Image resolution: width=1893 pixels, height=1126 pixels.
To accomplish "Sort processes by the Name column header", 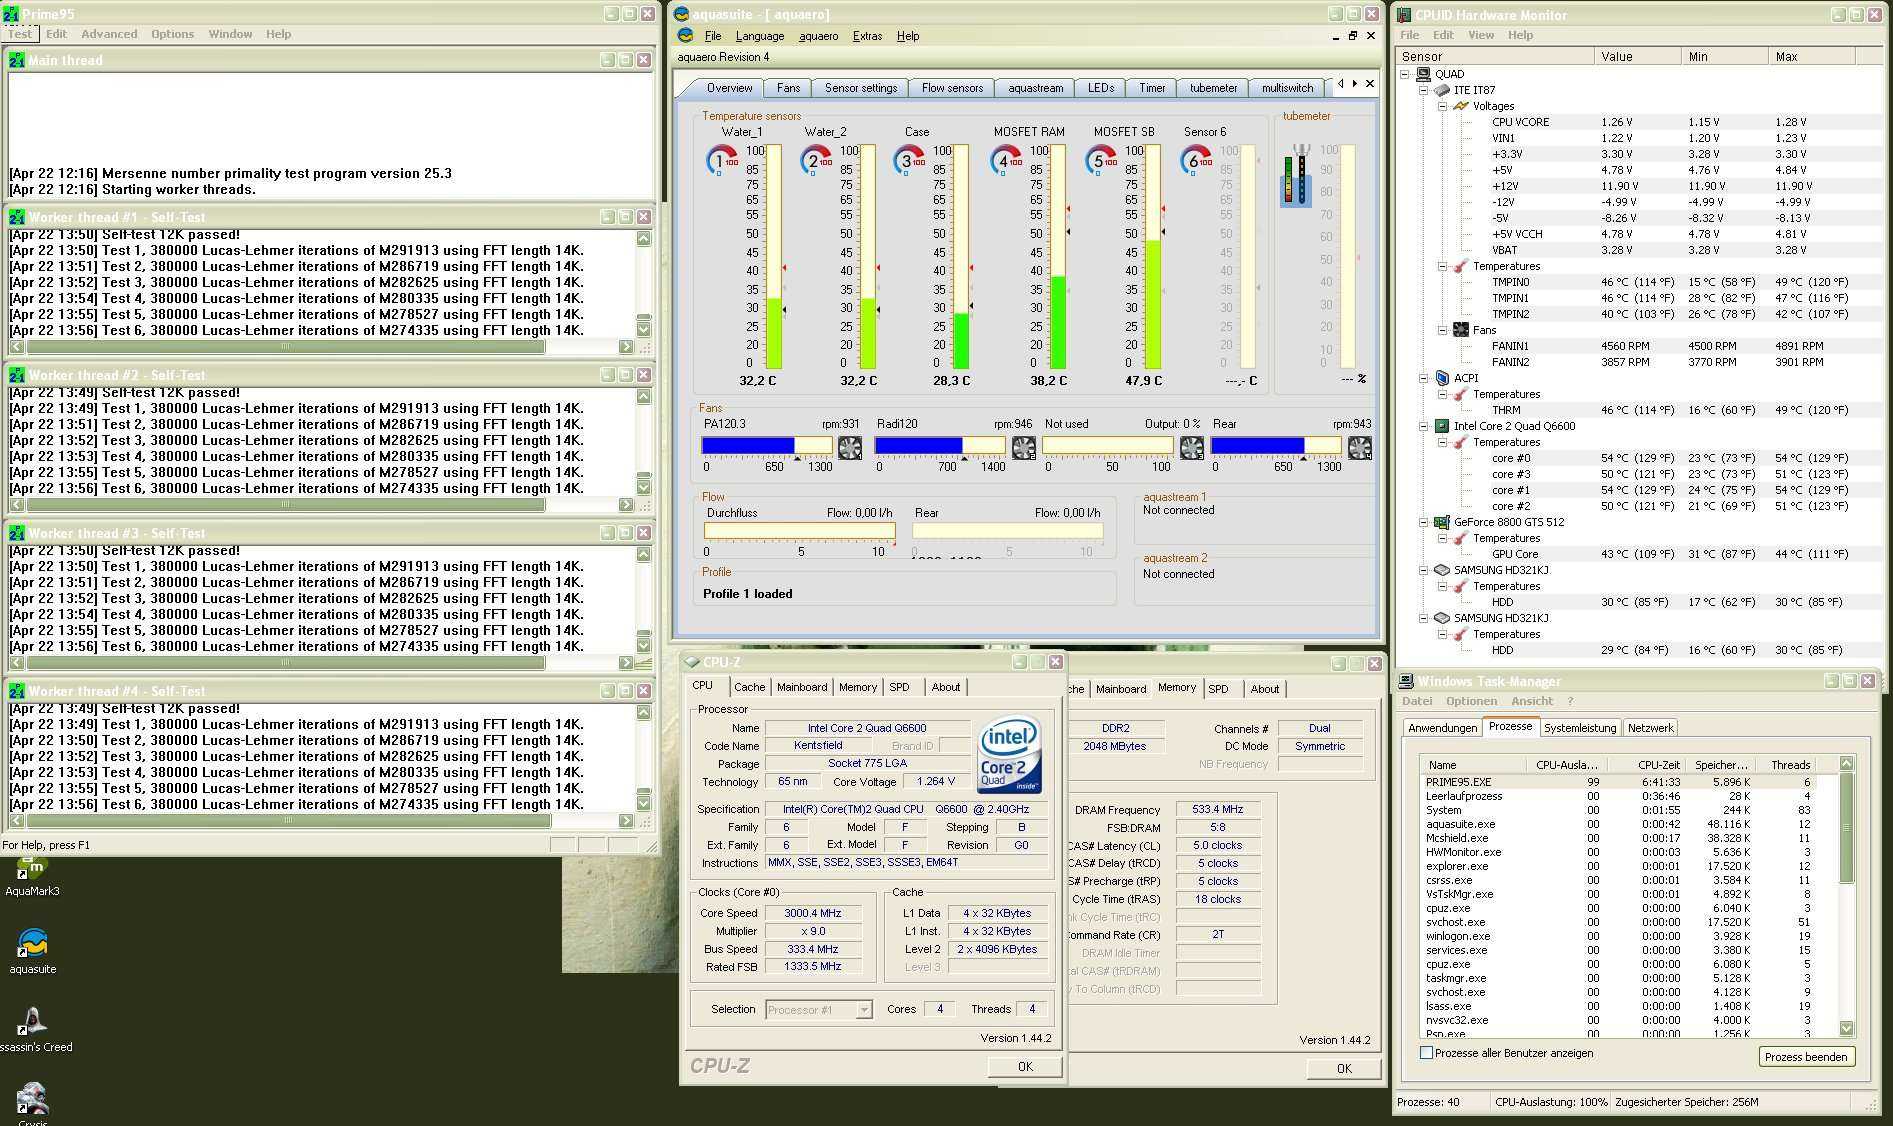I will pos(1476,765).
